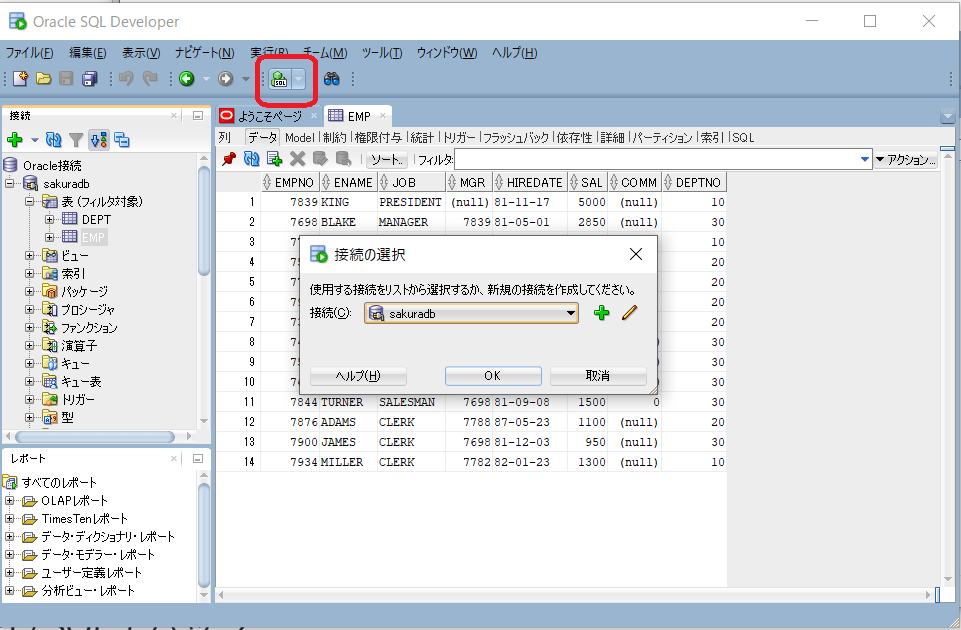Screen dimensions: 961x630
Task: Click the red pin Freeze View icon
Action: point(229,159)
